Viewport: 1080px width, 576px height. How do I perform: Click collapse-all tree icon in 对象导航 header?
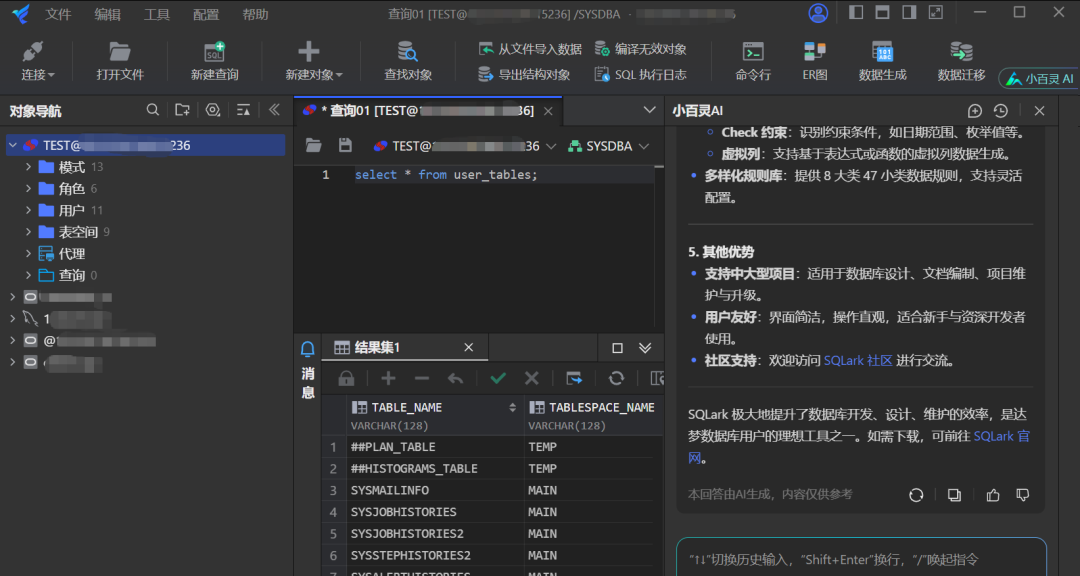(243, 110)
